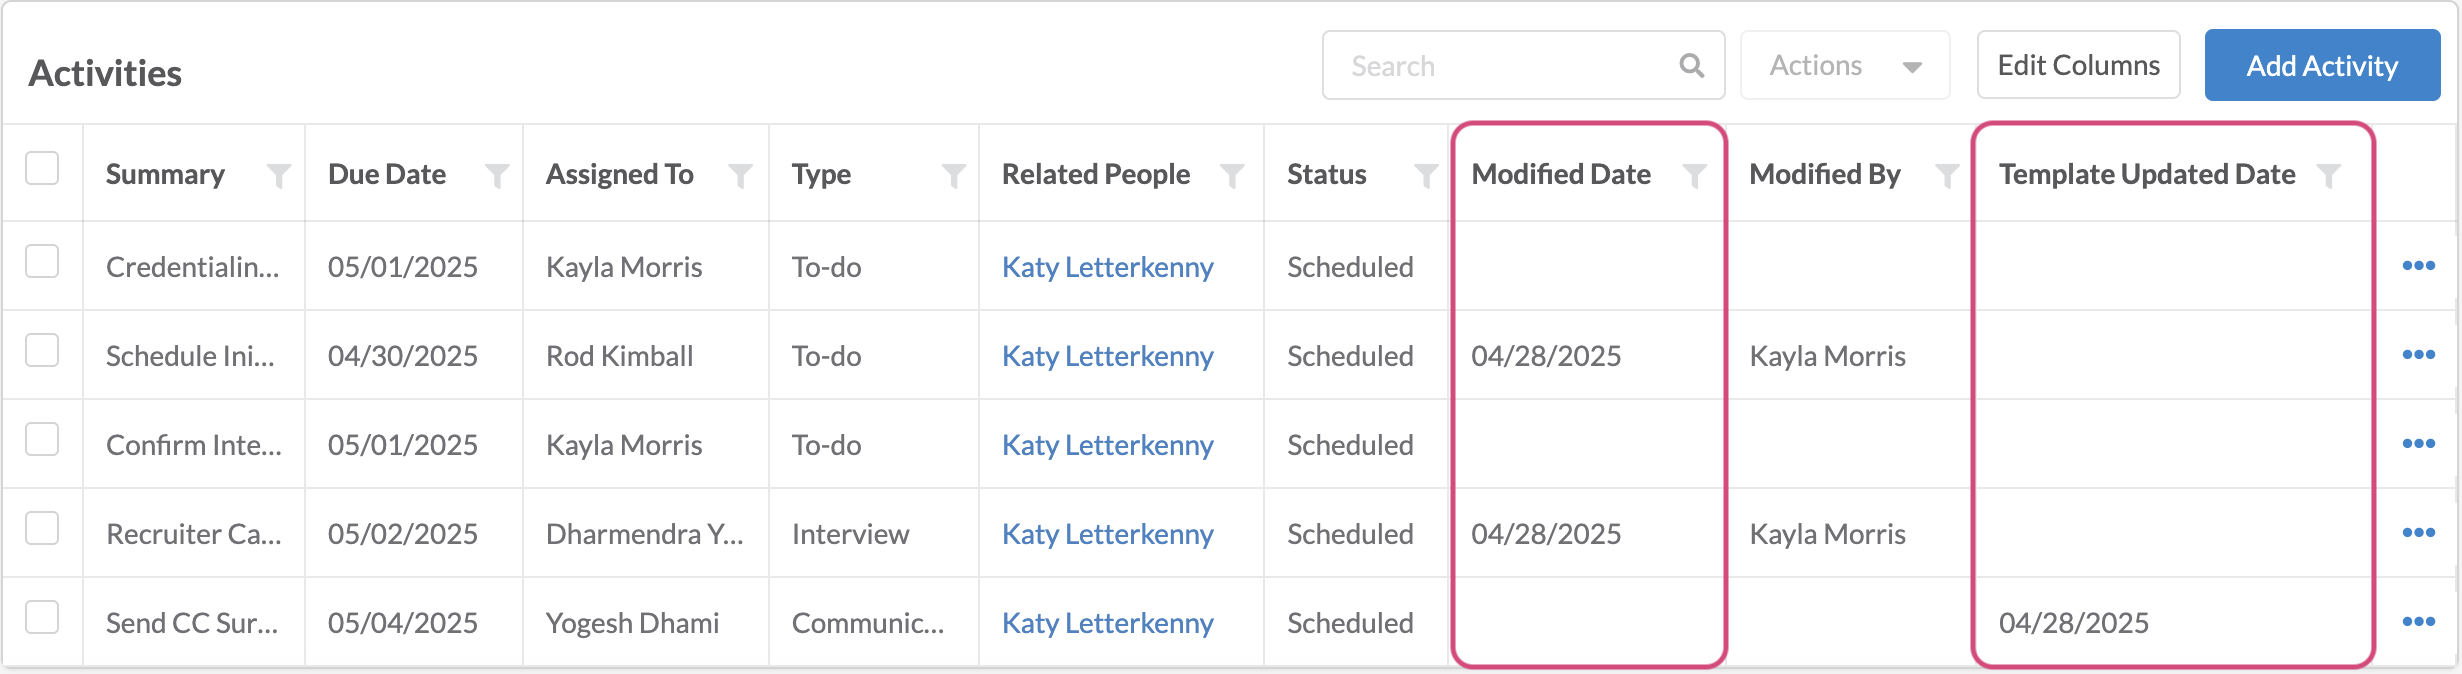
Task: Open Assigned To column filter
Action: click(740, 176)
